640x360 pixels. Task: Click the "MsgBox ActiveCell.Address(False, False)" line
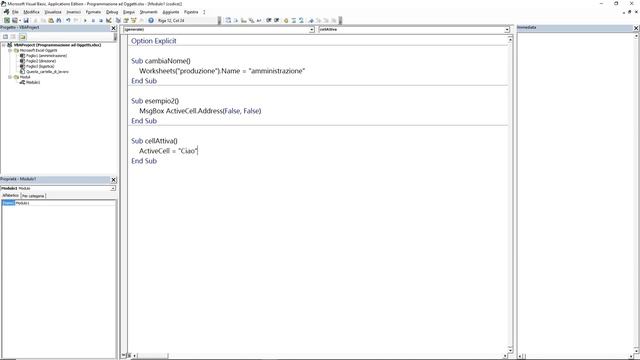(x=200, y=111)
